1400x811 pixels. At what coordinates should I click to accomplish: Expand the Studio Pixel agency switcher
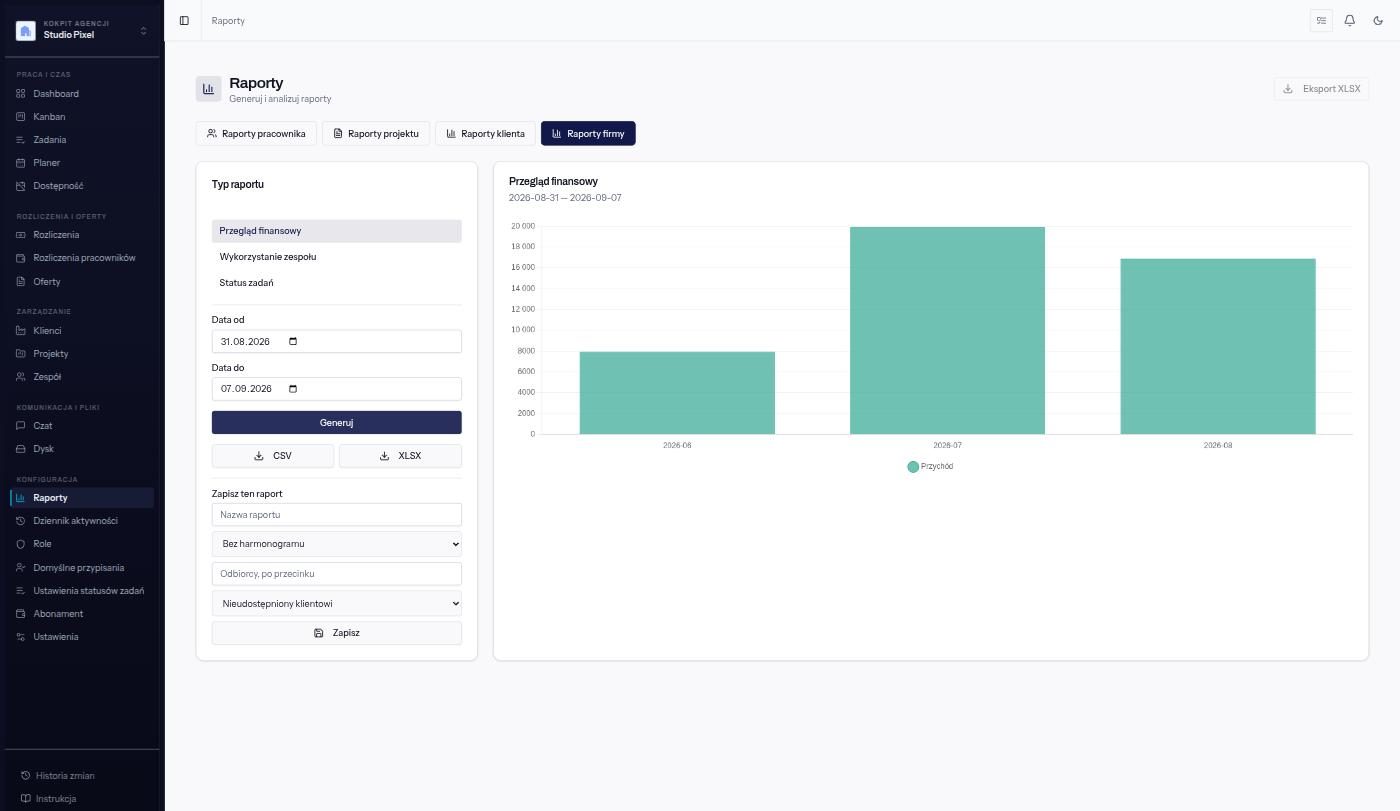82,30
